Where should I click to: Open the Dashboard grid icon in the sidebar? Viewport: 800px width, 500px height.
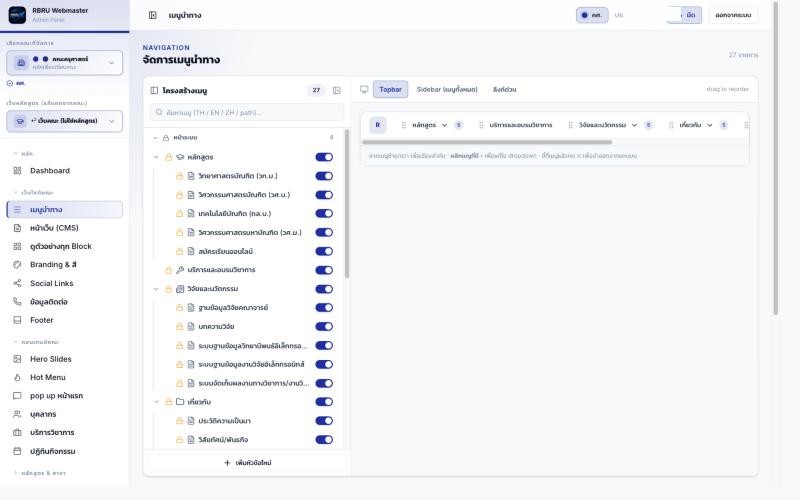point(17,170)
